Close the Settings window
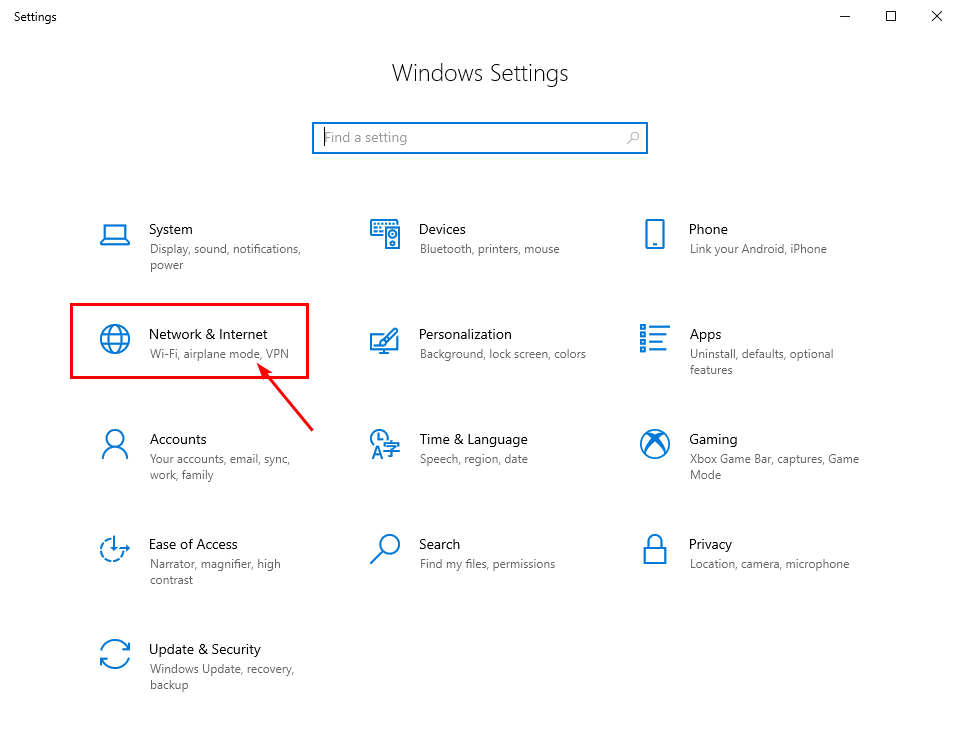Viewport: 960px width, 733px height. point(937,17)
